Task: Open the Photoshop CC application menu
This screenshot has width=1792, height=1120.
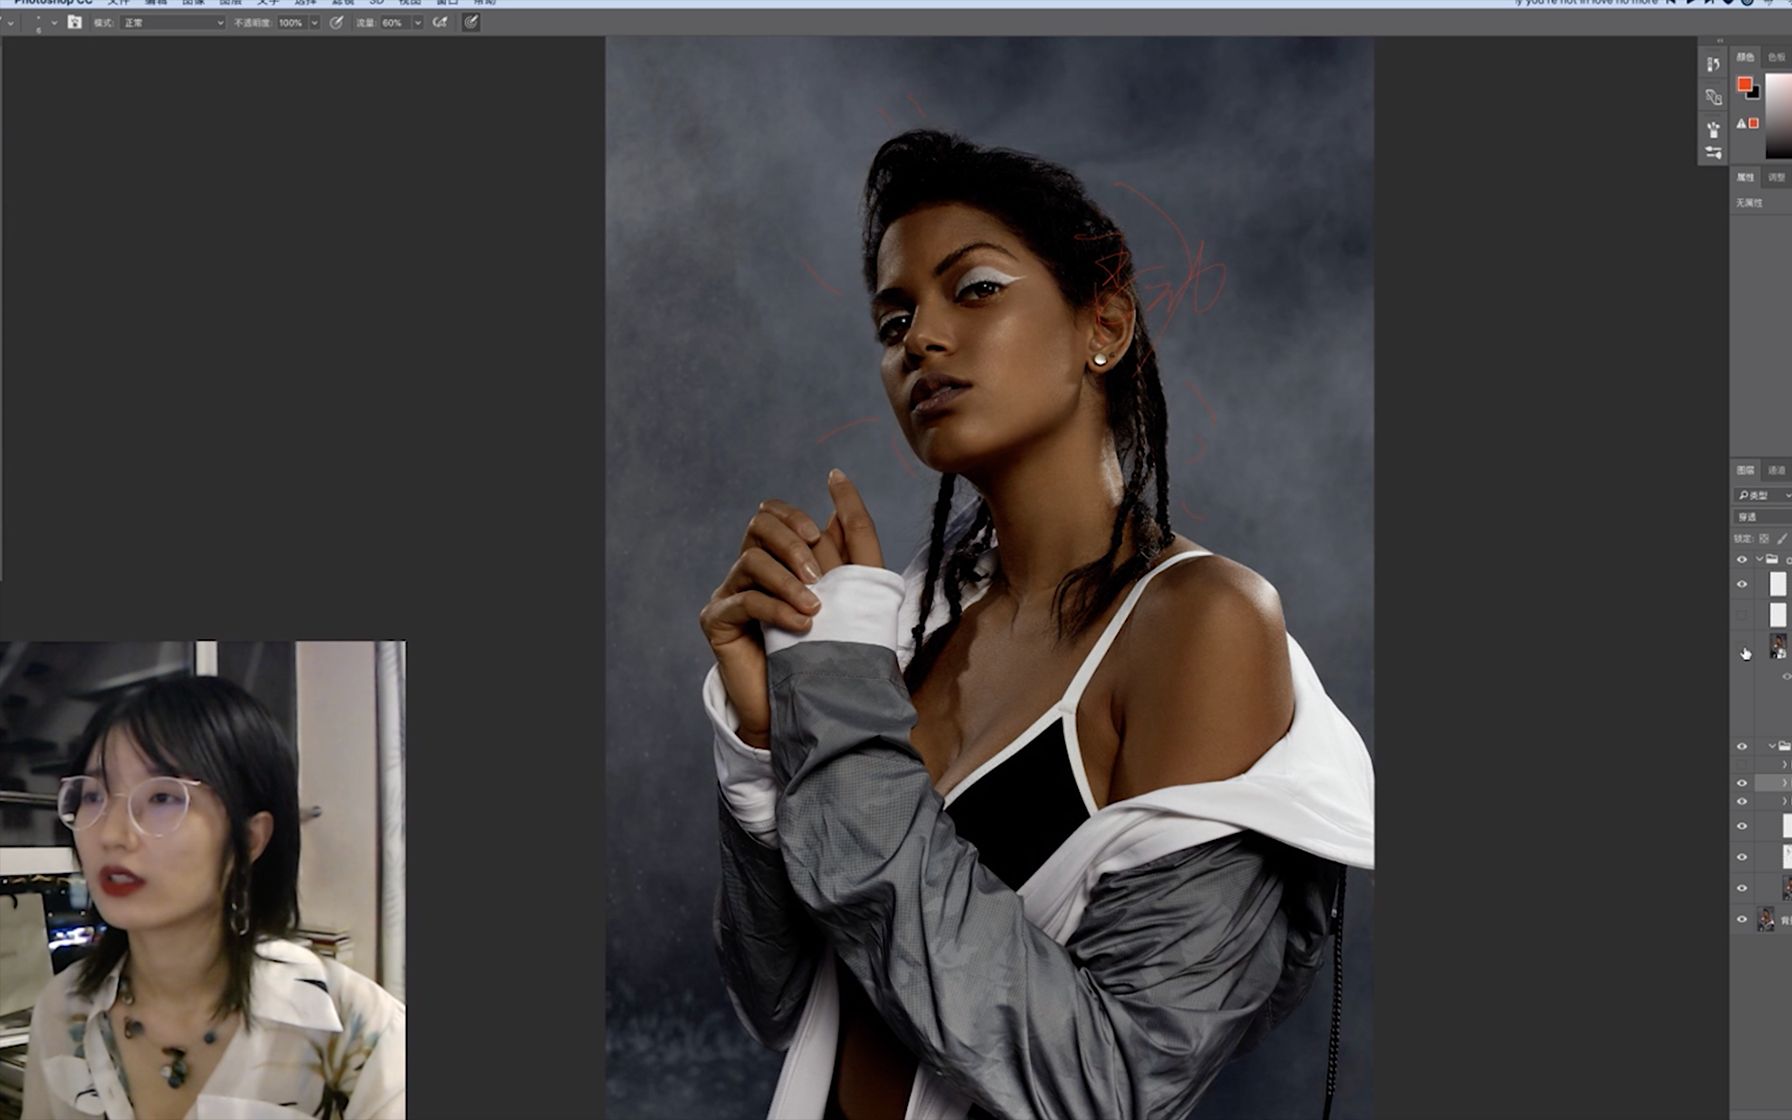Action: (52, 3)
